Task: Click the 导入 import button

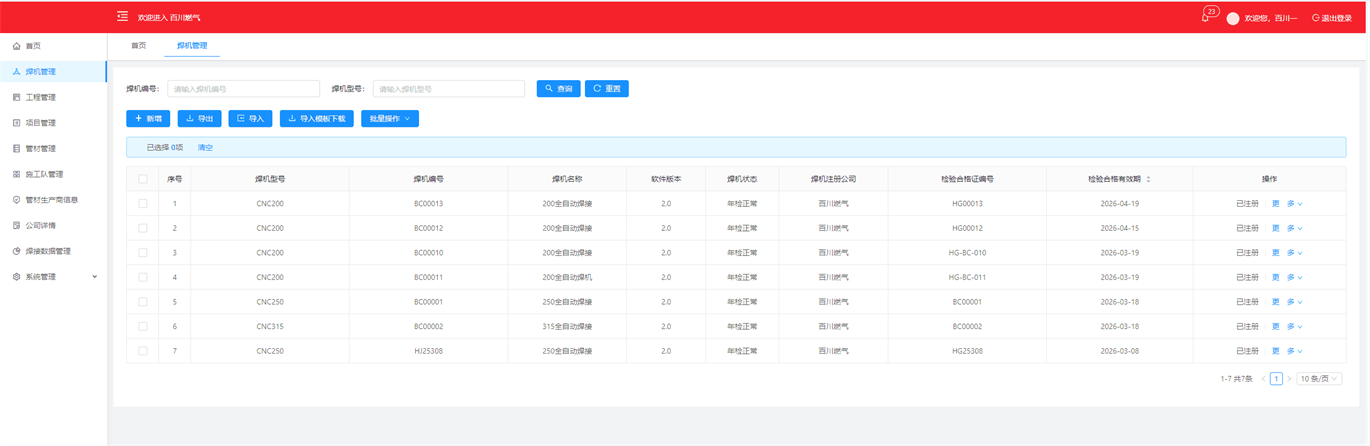Action: tap(251, 118)
